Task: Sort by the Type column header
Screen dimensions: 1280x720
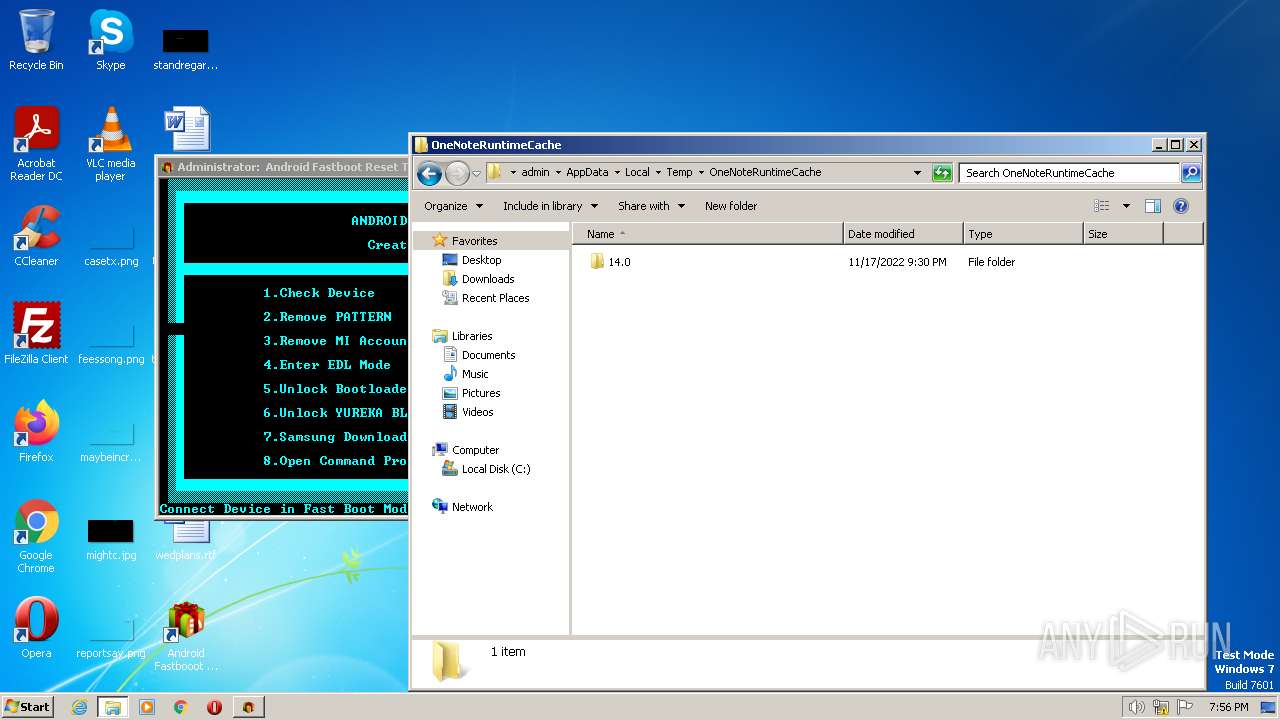Action: pos(1024,234)
